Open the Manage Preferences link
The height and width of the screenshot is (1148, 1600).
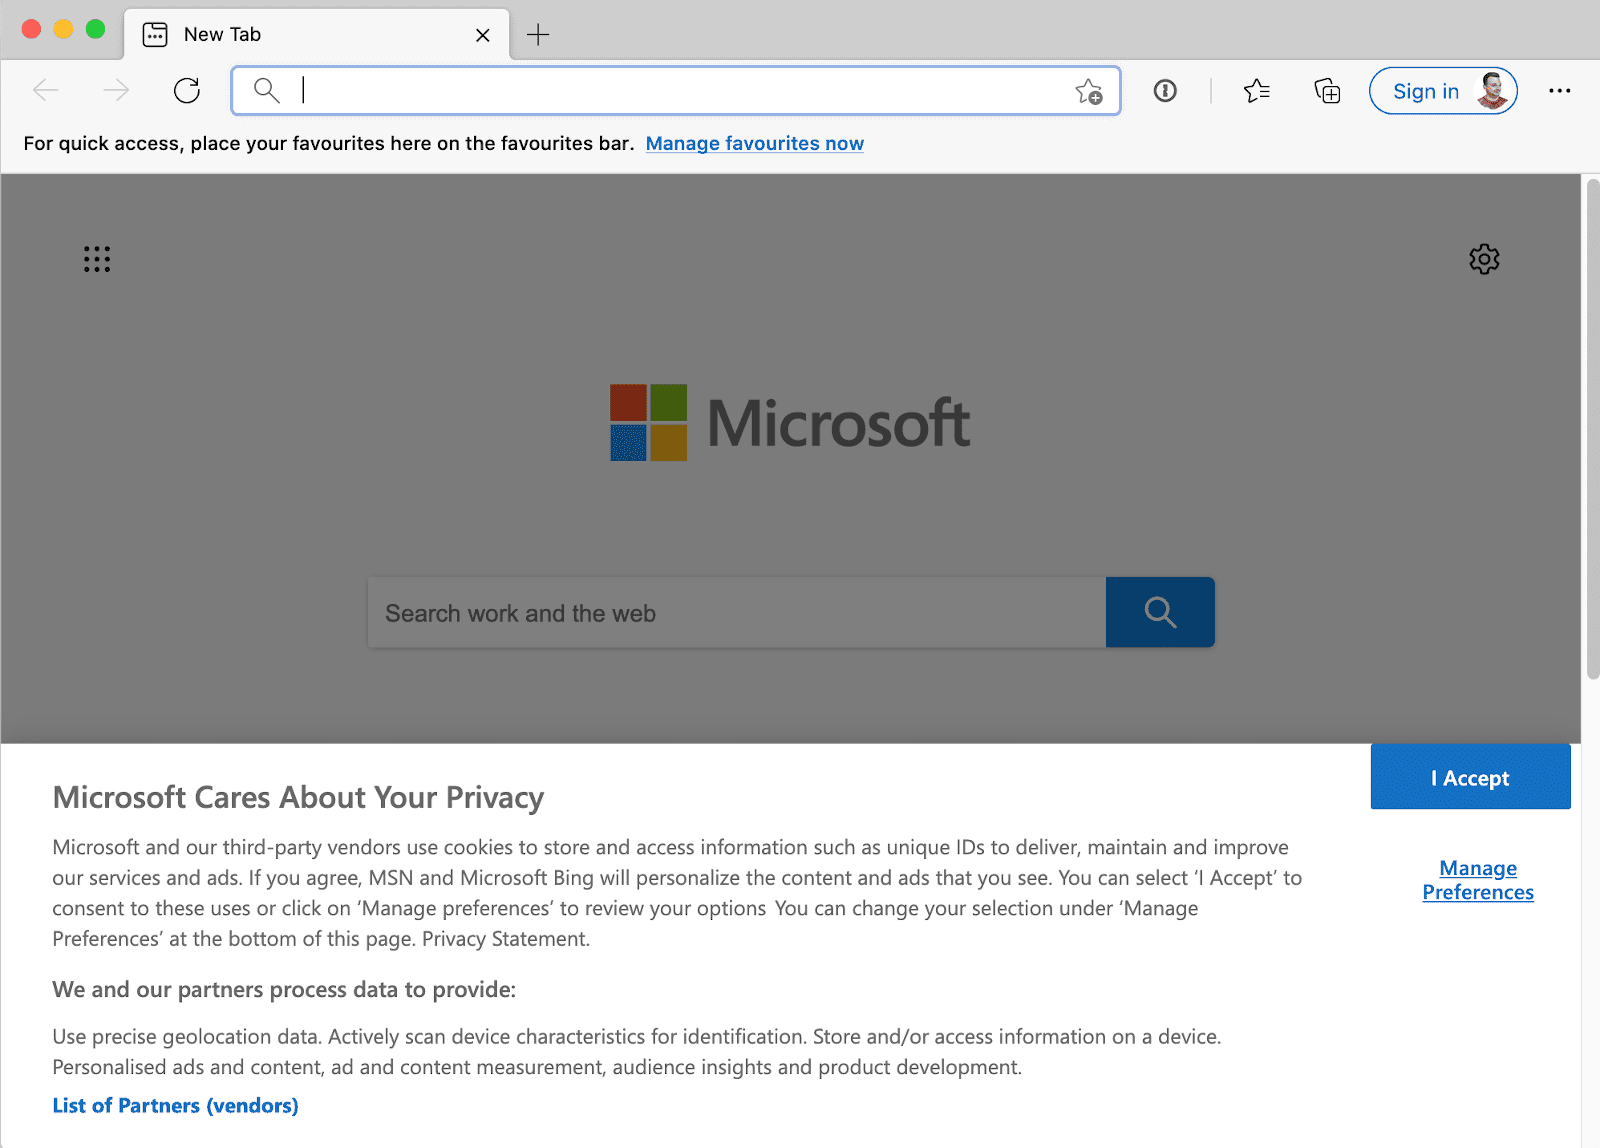[1478, 880]
